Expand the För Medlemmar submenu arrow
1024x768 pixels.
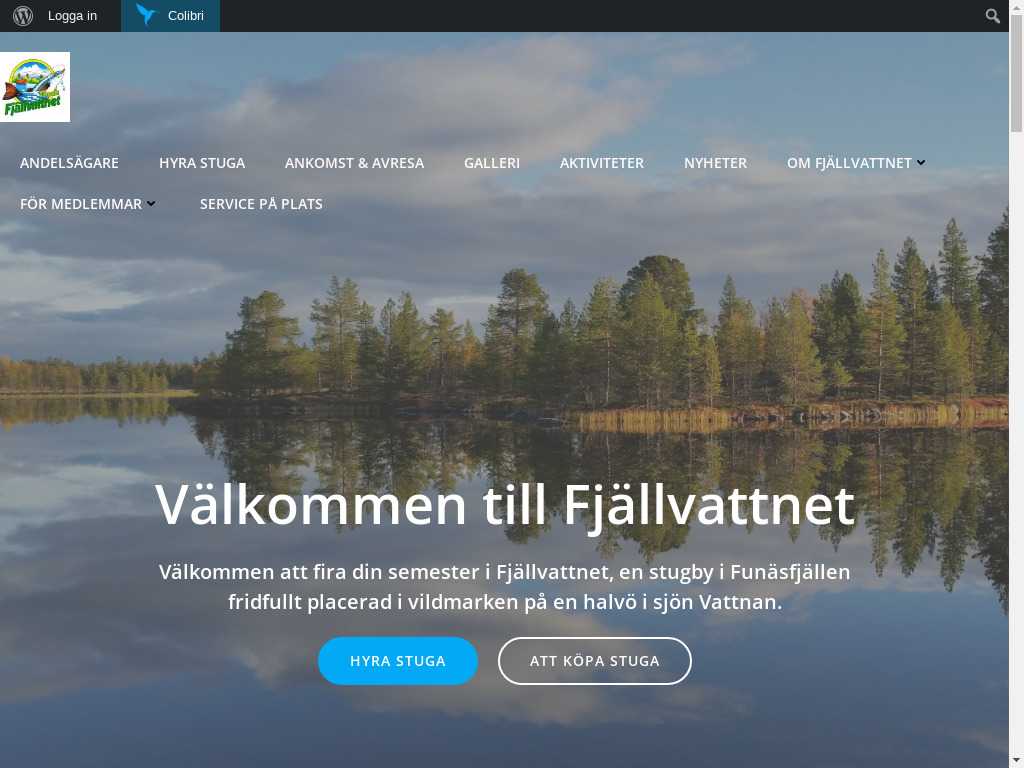(x=151, y=204)
